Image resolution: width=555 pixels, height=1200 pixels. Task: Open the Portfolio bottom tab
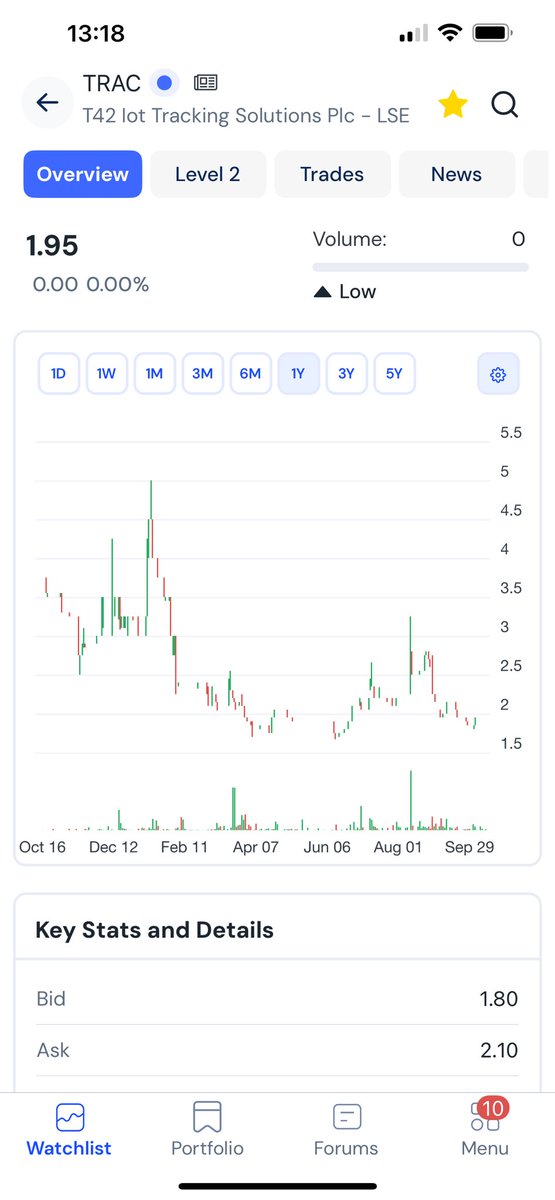207,1130
